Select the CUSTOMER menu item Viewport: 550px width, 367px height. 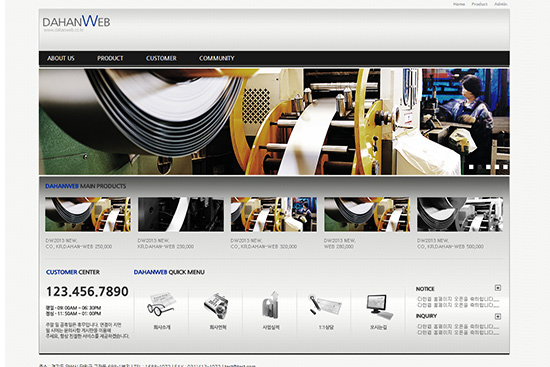[161, 58]
